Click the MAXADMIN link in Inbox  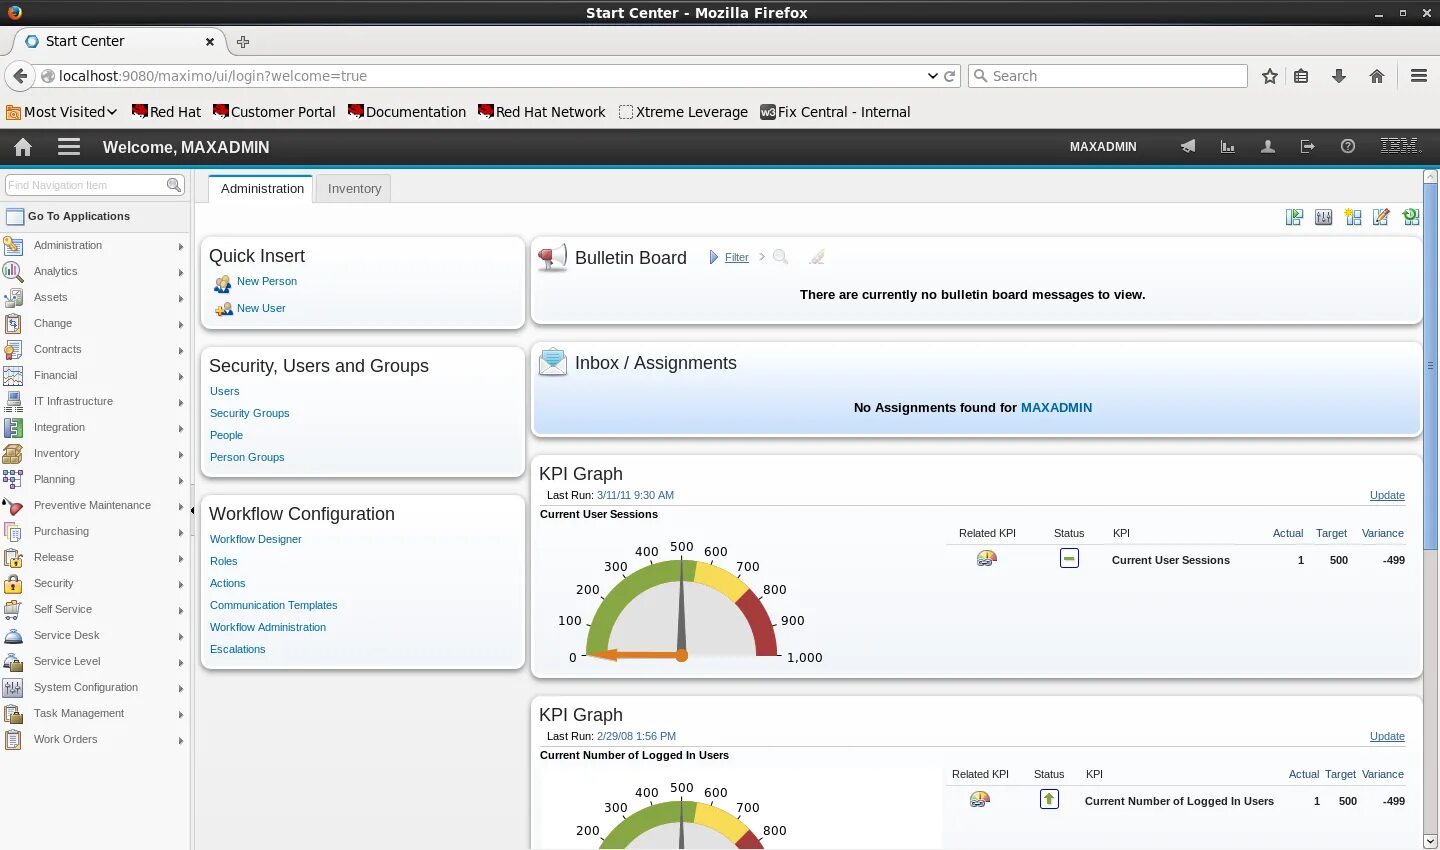point(1056,407)
